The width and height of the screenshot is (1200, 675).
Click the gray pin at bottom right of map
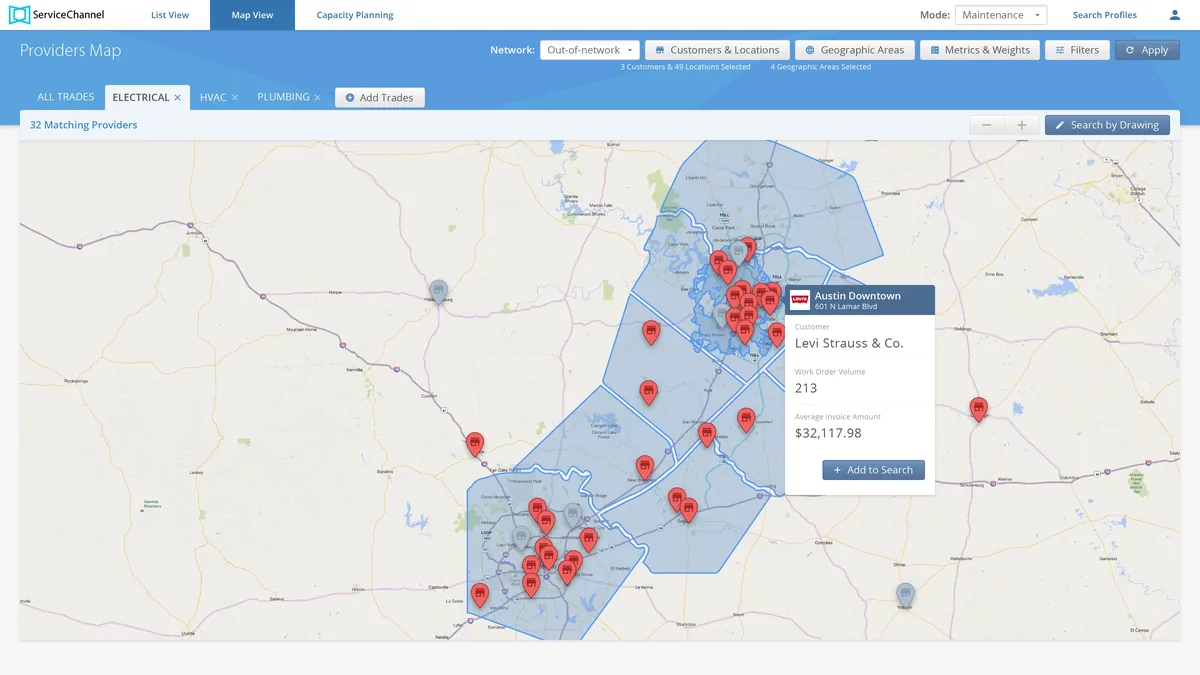coord(905,595)
